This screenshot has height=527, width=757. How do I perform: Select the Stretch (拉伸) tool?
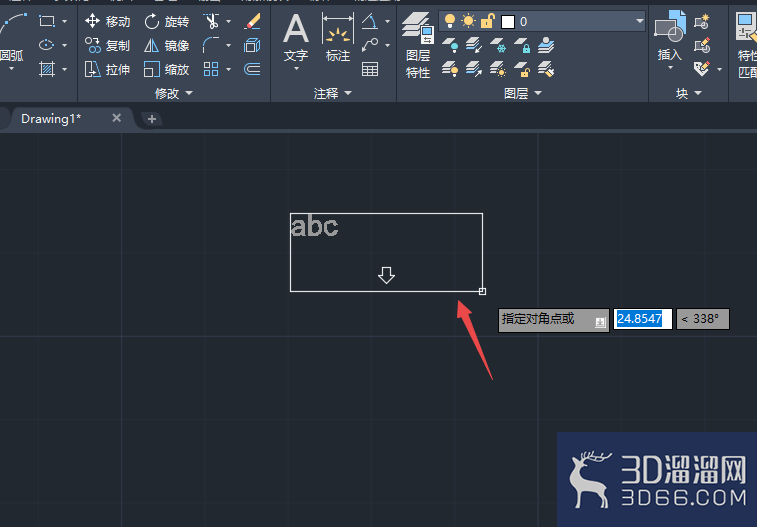[107, 69]
